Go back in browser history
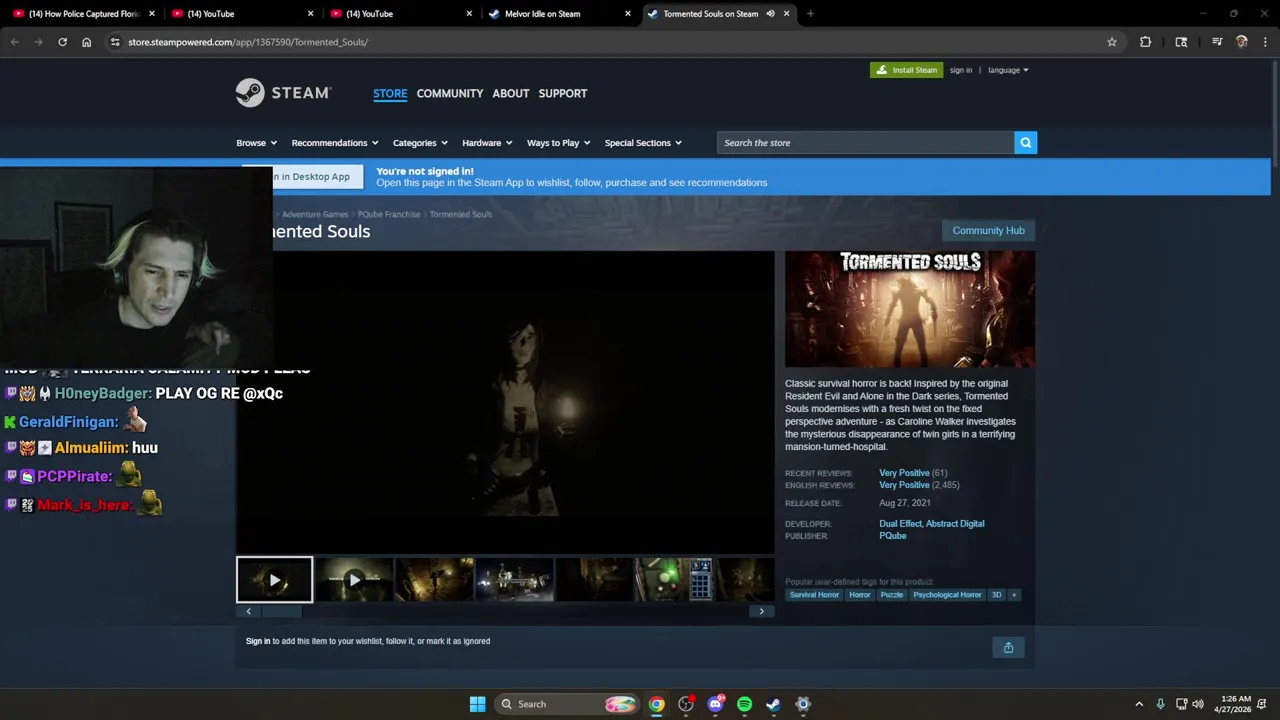Viewport: 1280px width, 720px height. coord(14,42)
